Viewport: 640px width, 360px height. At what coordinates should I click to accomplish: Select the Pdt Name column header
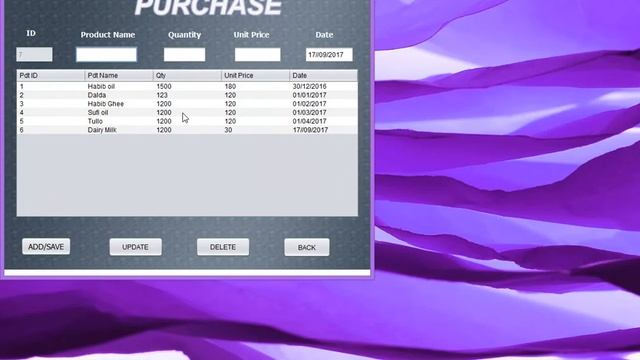pyautogui.click(x=119, y=76)
